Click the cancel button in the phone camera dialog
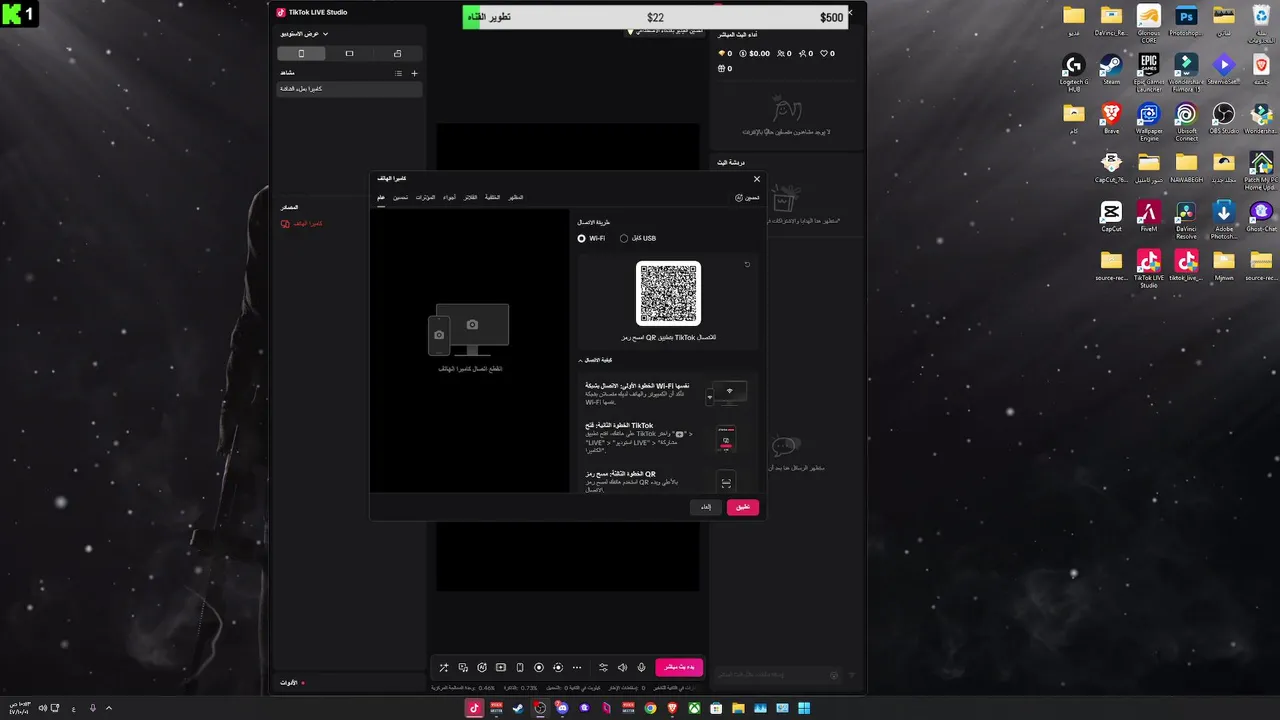 tap(706, 507)
